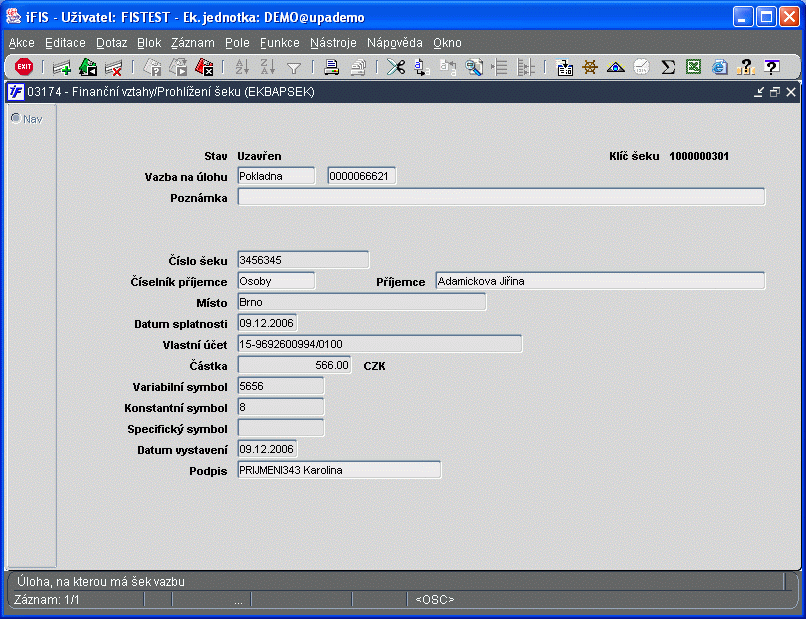Open the Dotaz menu
The width and height of the screenshot is (806, 619).
click(112, 43)
